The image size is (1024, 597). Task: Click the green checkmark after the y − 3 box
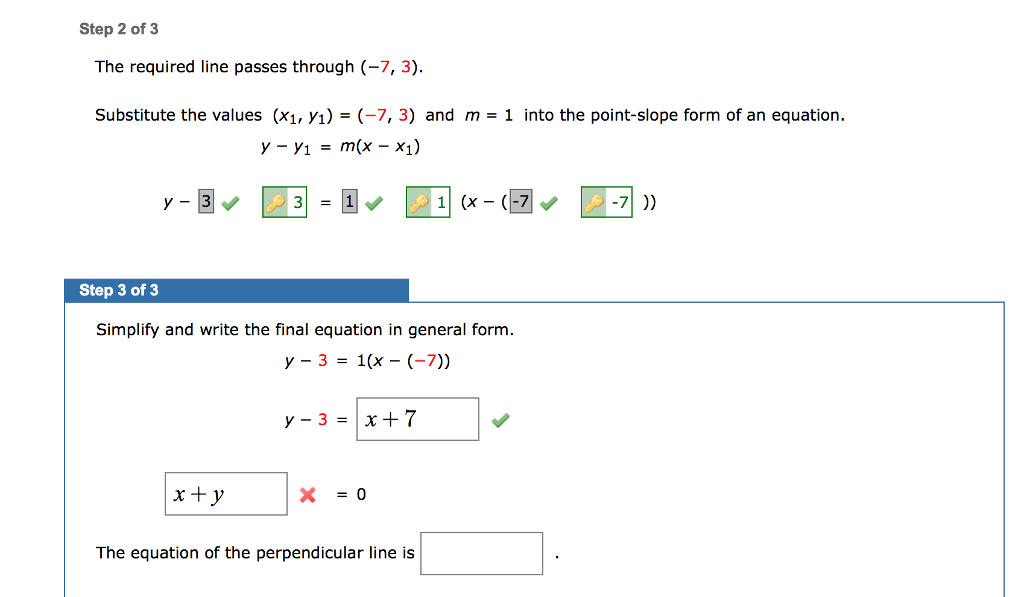coord(230,203)
